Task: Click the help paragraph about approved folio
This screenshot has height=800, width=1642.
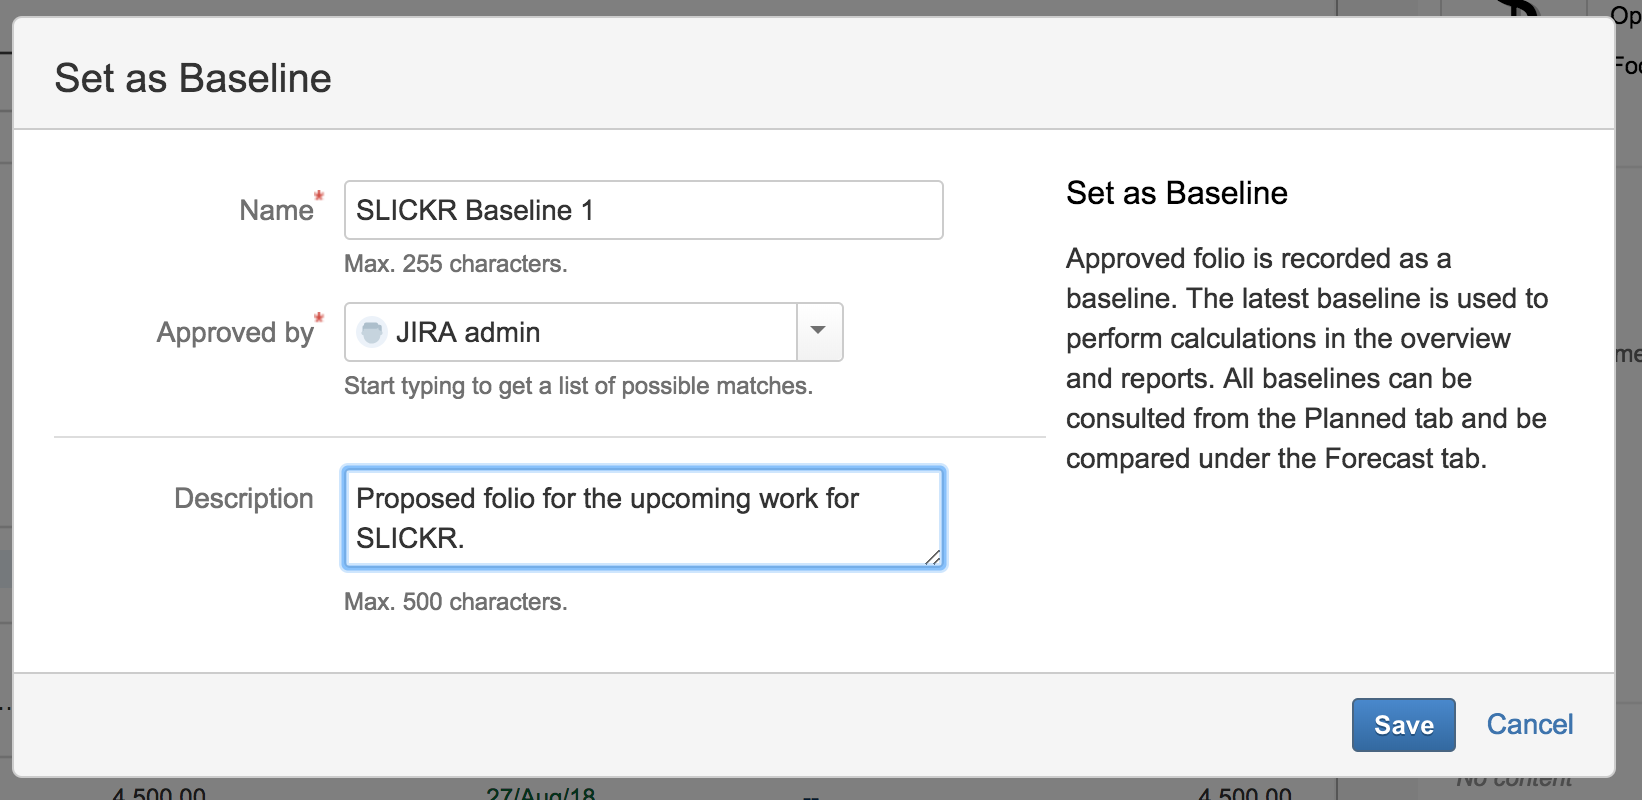Action: click(1306, 358)
